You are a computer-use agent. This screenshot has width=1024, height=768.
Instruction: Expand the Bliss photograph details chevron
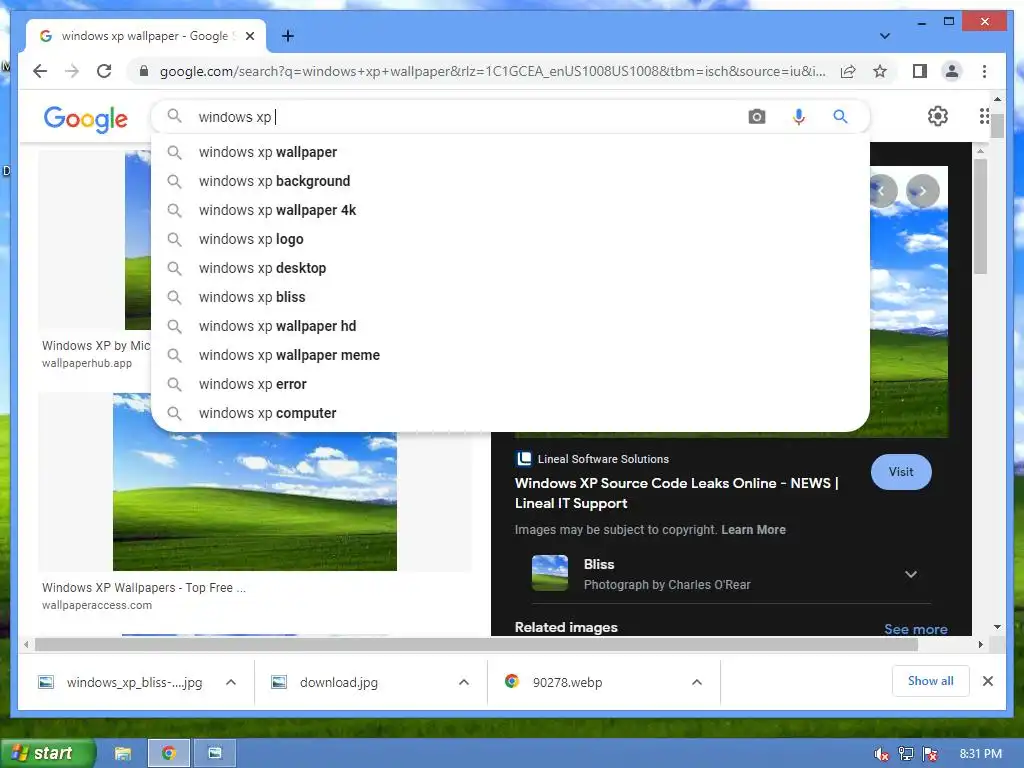[911, 574]
